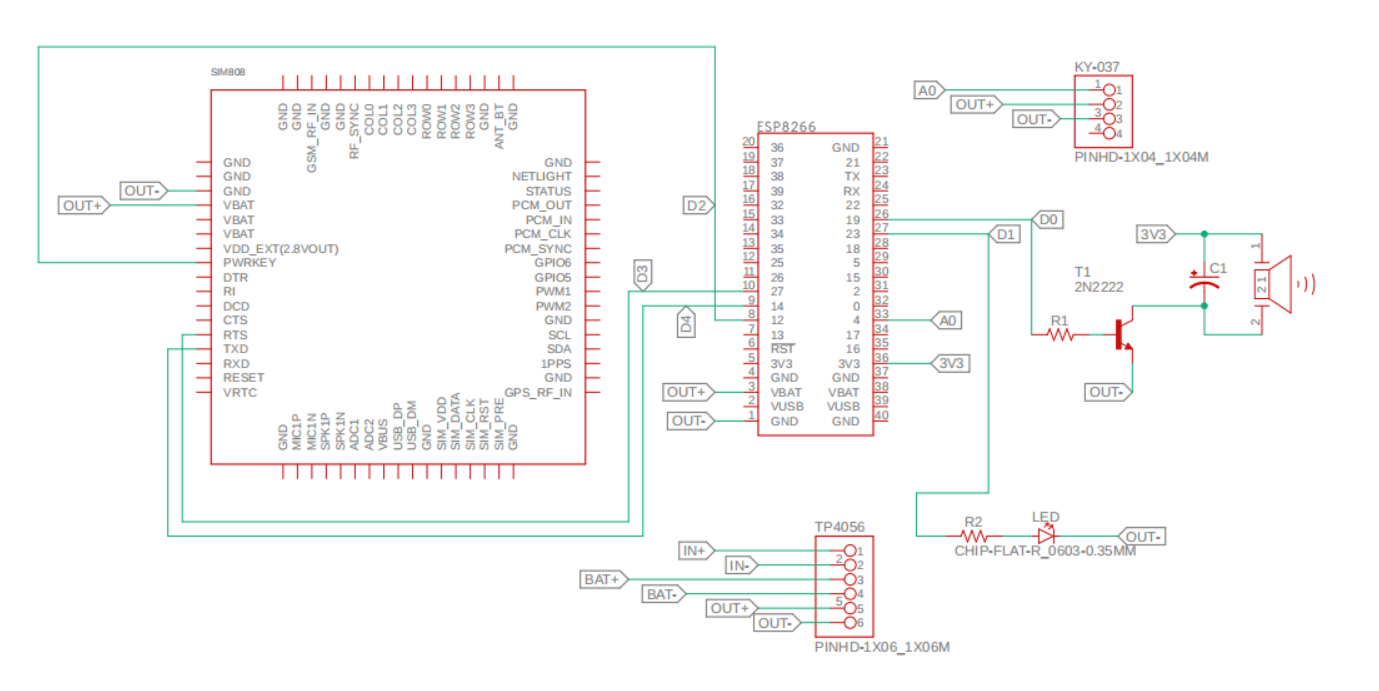Select the TX pin name on ESP8266
1379x691 pixels.
(x=852, y=176)
